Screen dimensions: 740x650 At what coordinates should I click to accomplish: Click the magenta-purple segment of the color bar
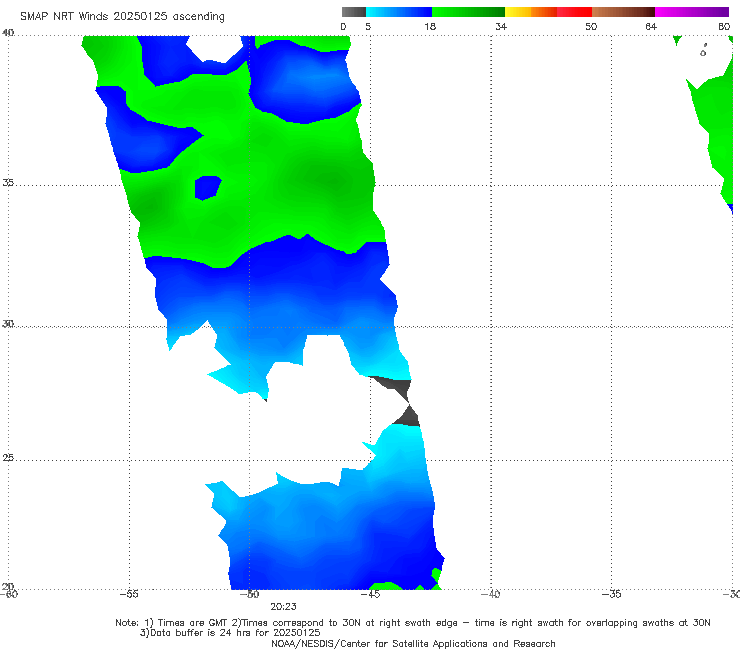pos(692,12)
